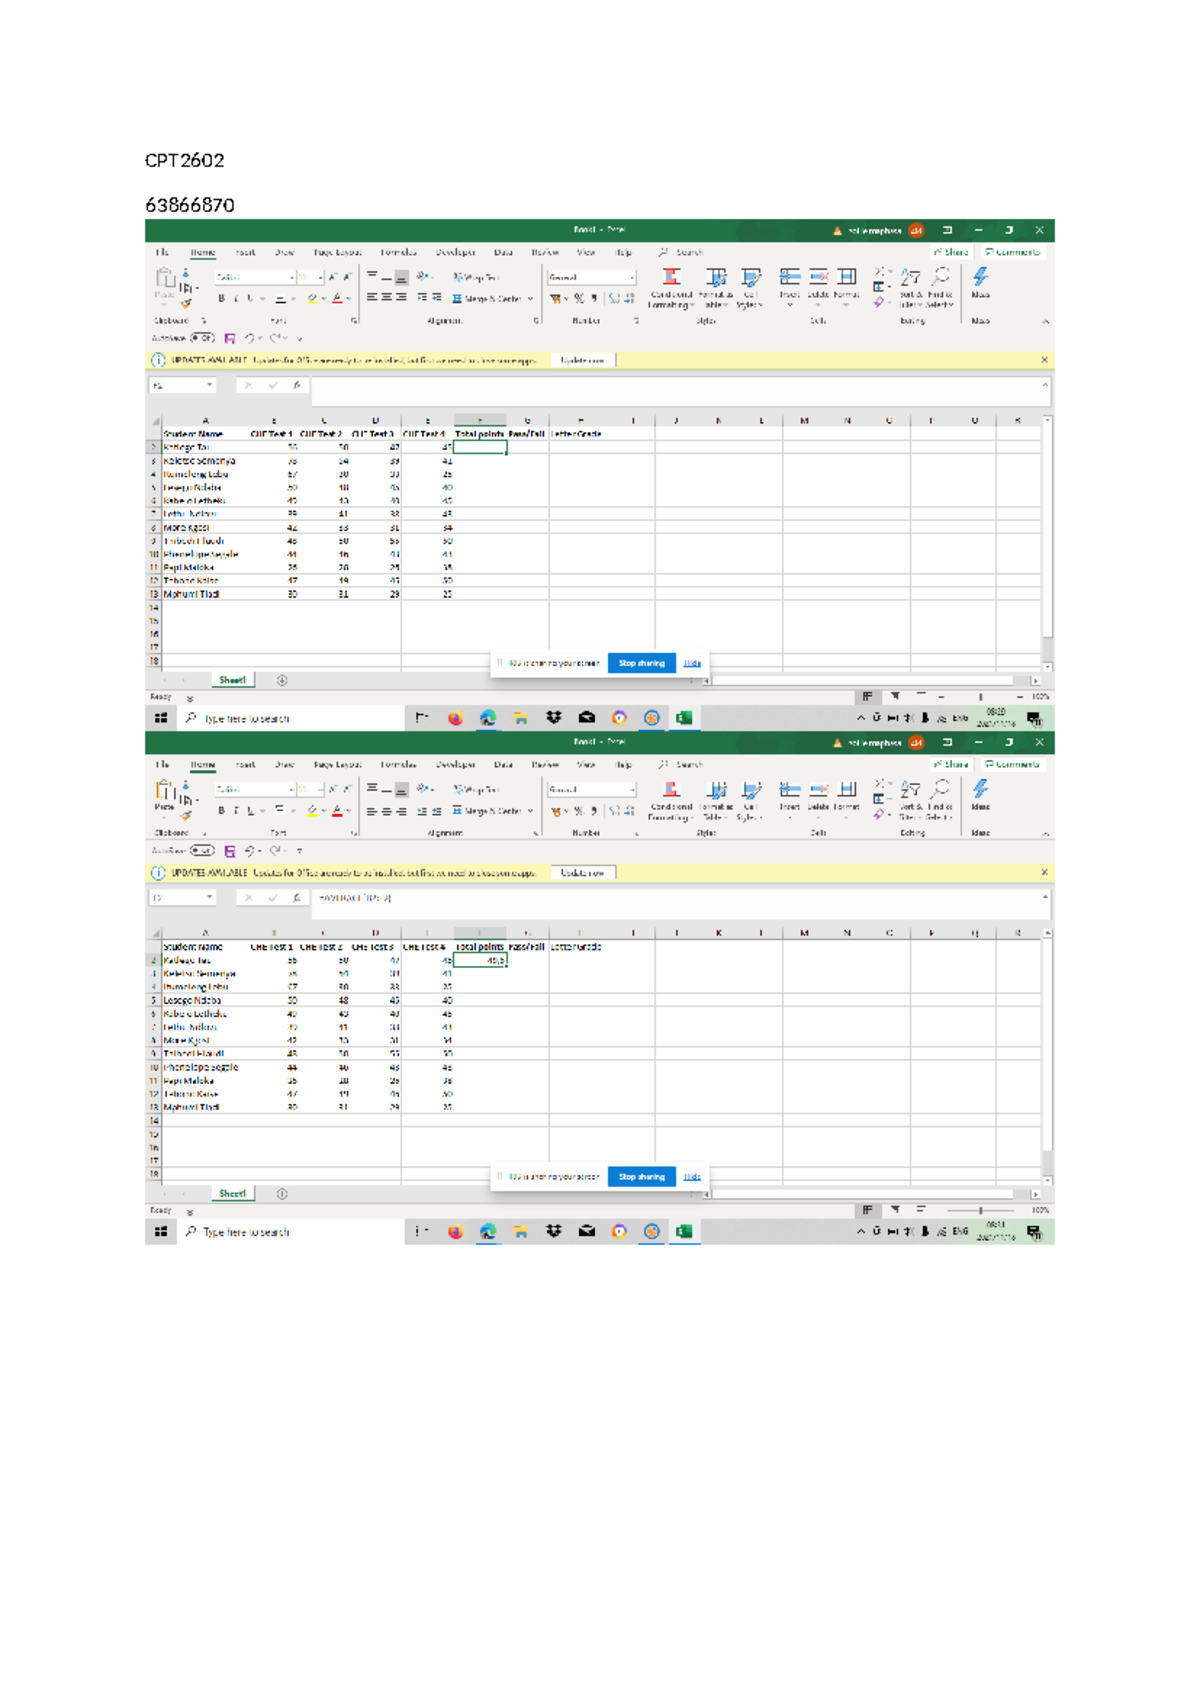Click Conditional Formatting in first Excel screenshot

point(671,287)
